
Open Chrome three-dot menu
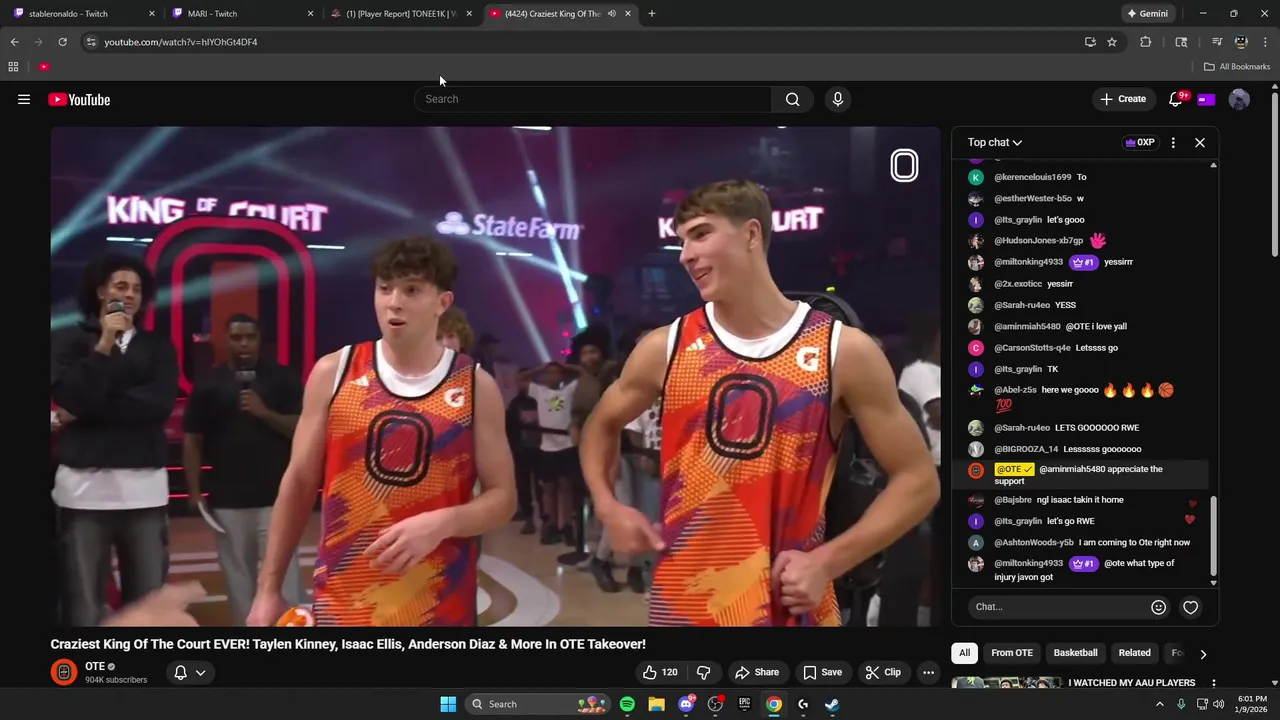(1265, 42)
